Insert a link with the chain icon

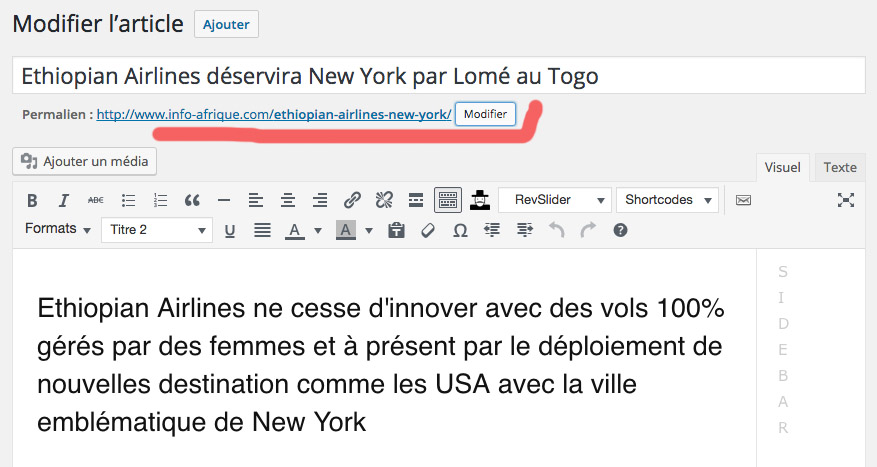(x=352, y=200)
